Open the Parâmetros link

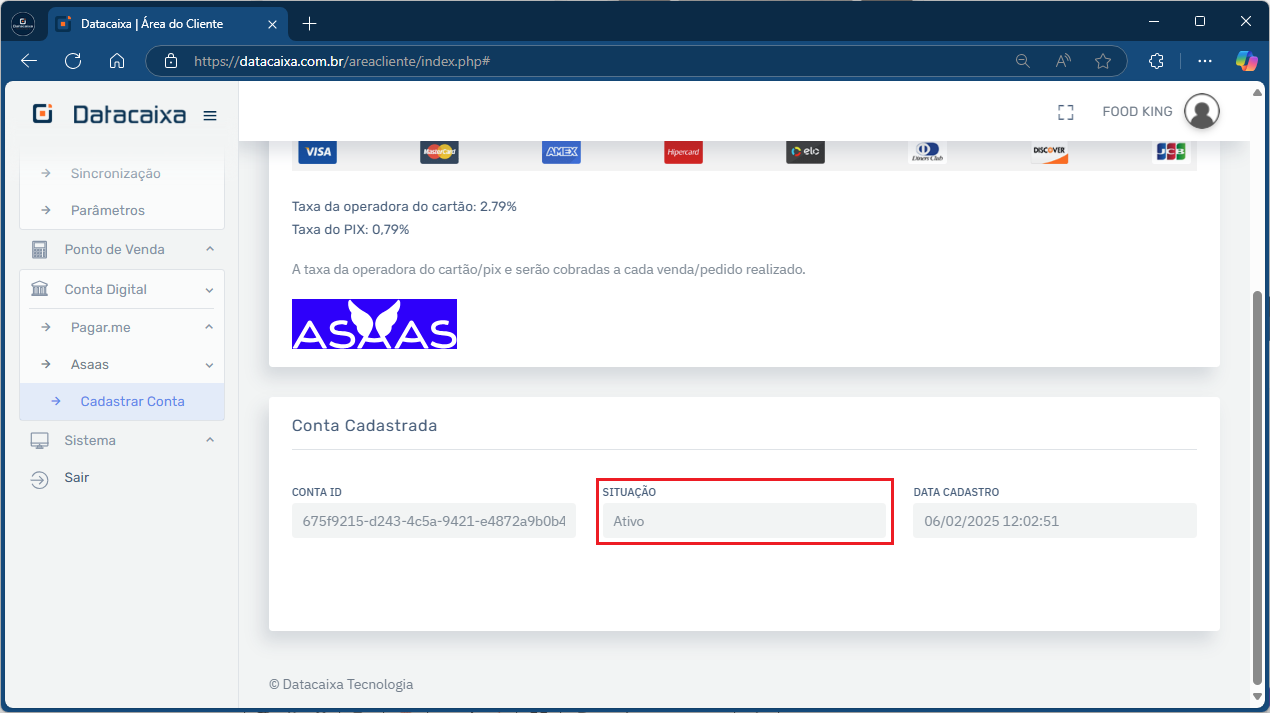[107, 210]
